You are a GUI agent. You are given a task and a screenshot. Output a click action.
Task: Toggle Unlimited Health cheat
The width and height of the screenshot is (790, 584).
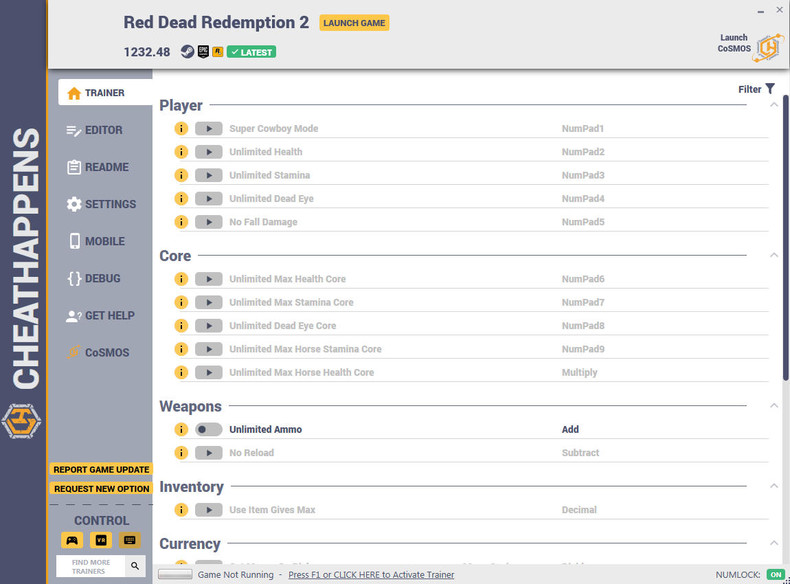[209, 152]
